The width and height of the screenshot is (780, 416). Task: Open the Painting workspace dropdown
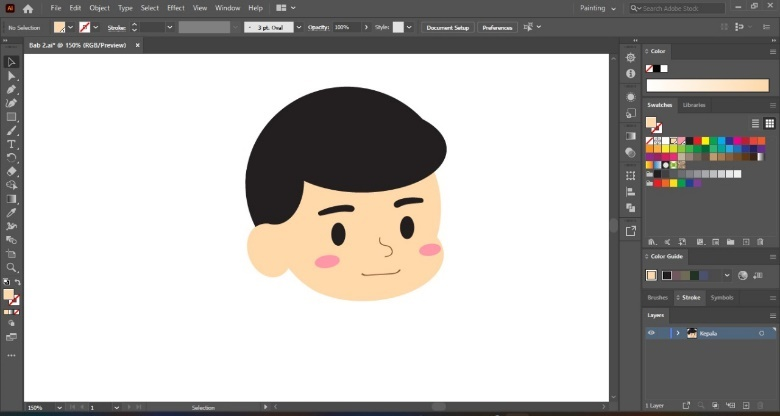click(597, 8)
